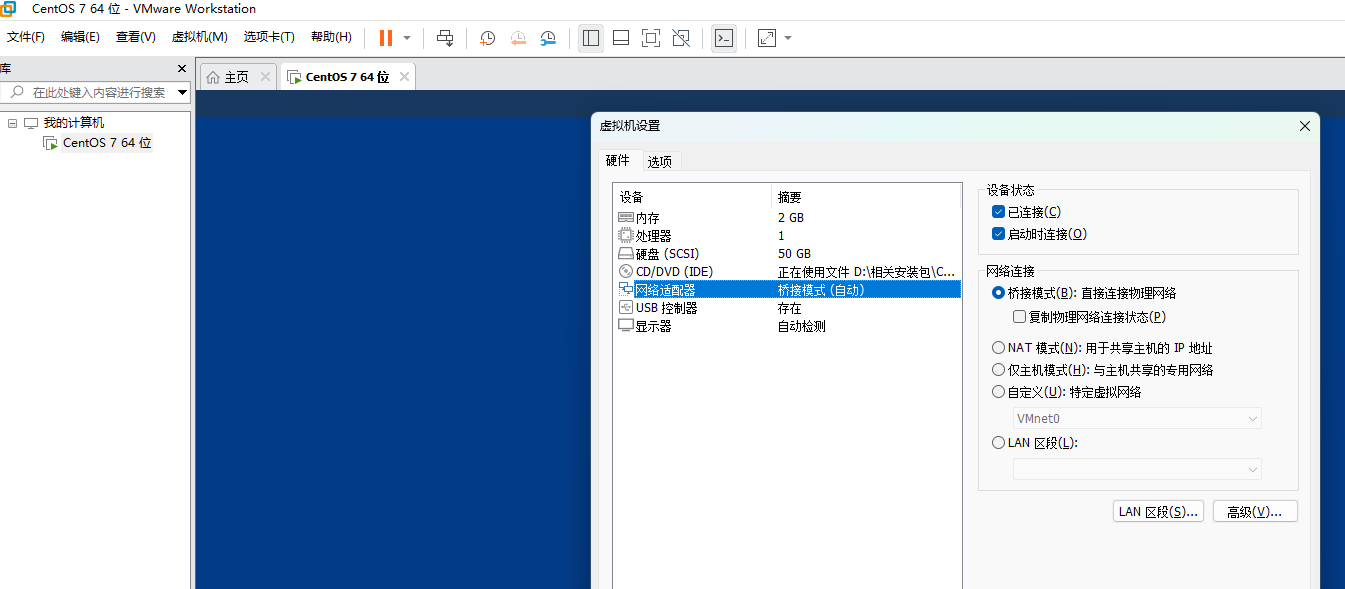Viewport: 1345px width, 589px height.
Task: Click the LAN 区段(S)... button
Action: [1158, 512]
